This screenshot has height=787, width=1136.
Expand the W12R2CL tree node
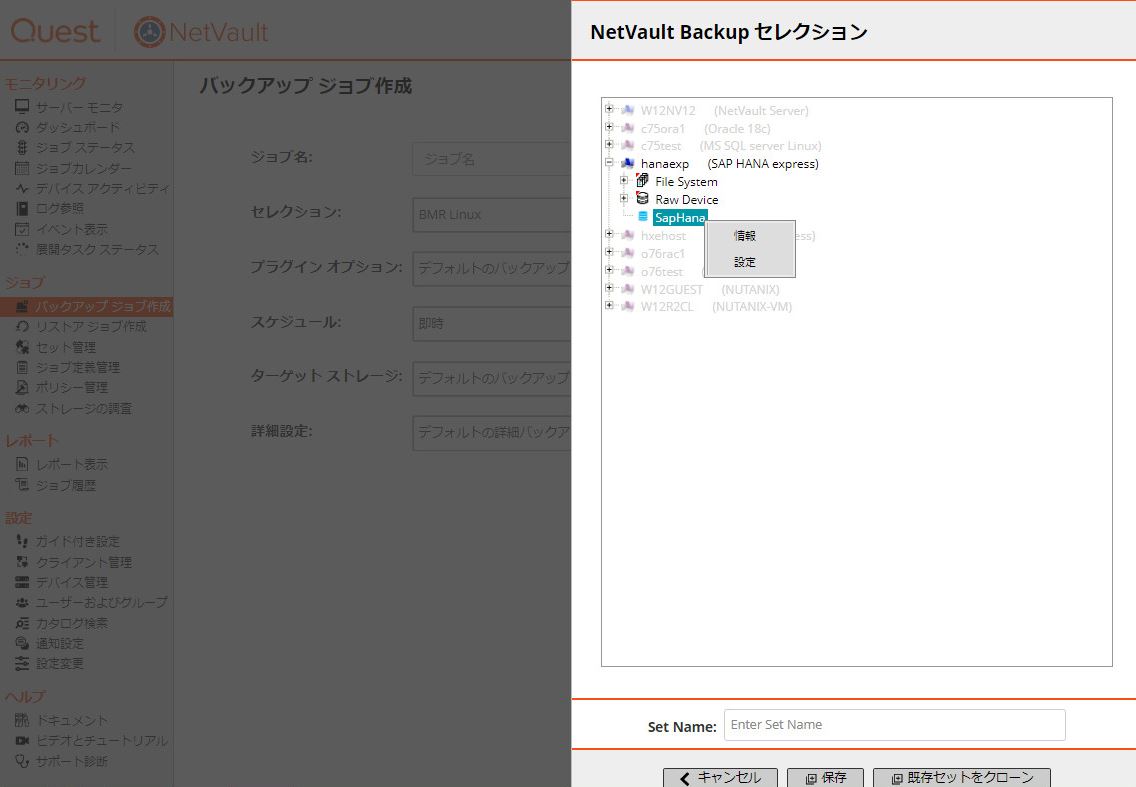point(609,305)
